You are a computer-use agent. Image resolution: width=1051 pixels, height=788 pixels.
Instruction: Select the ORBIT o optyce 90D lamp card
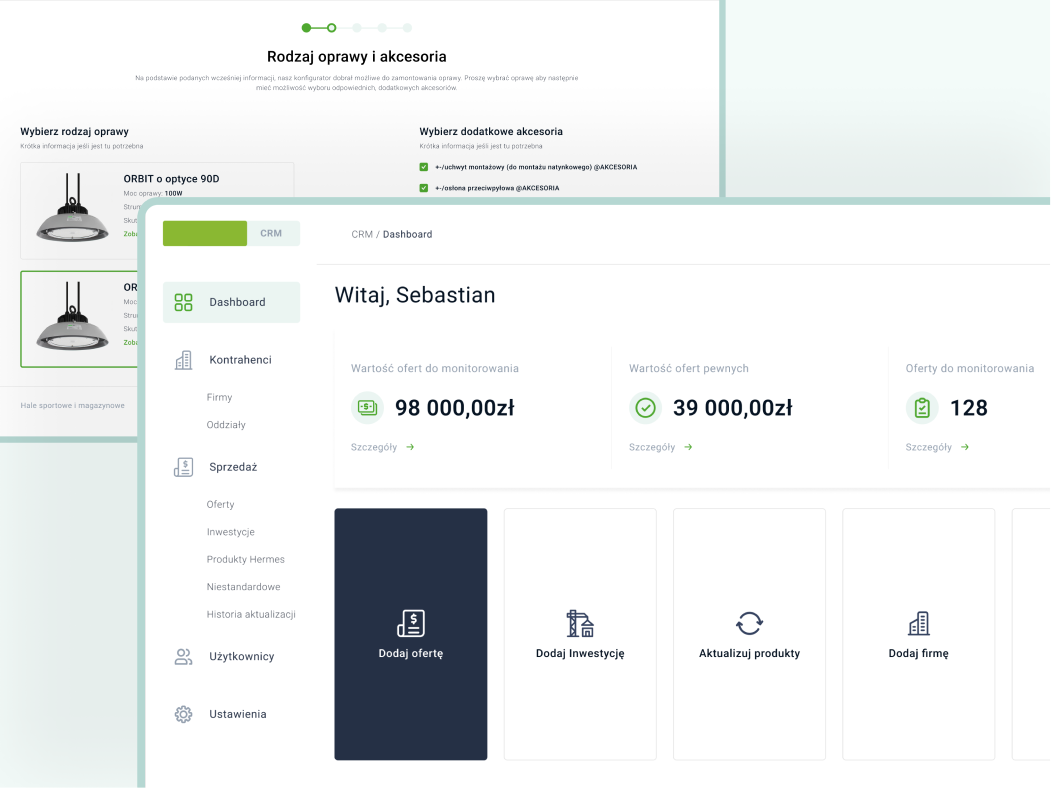pos(157,210)
